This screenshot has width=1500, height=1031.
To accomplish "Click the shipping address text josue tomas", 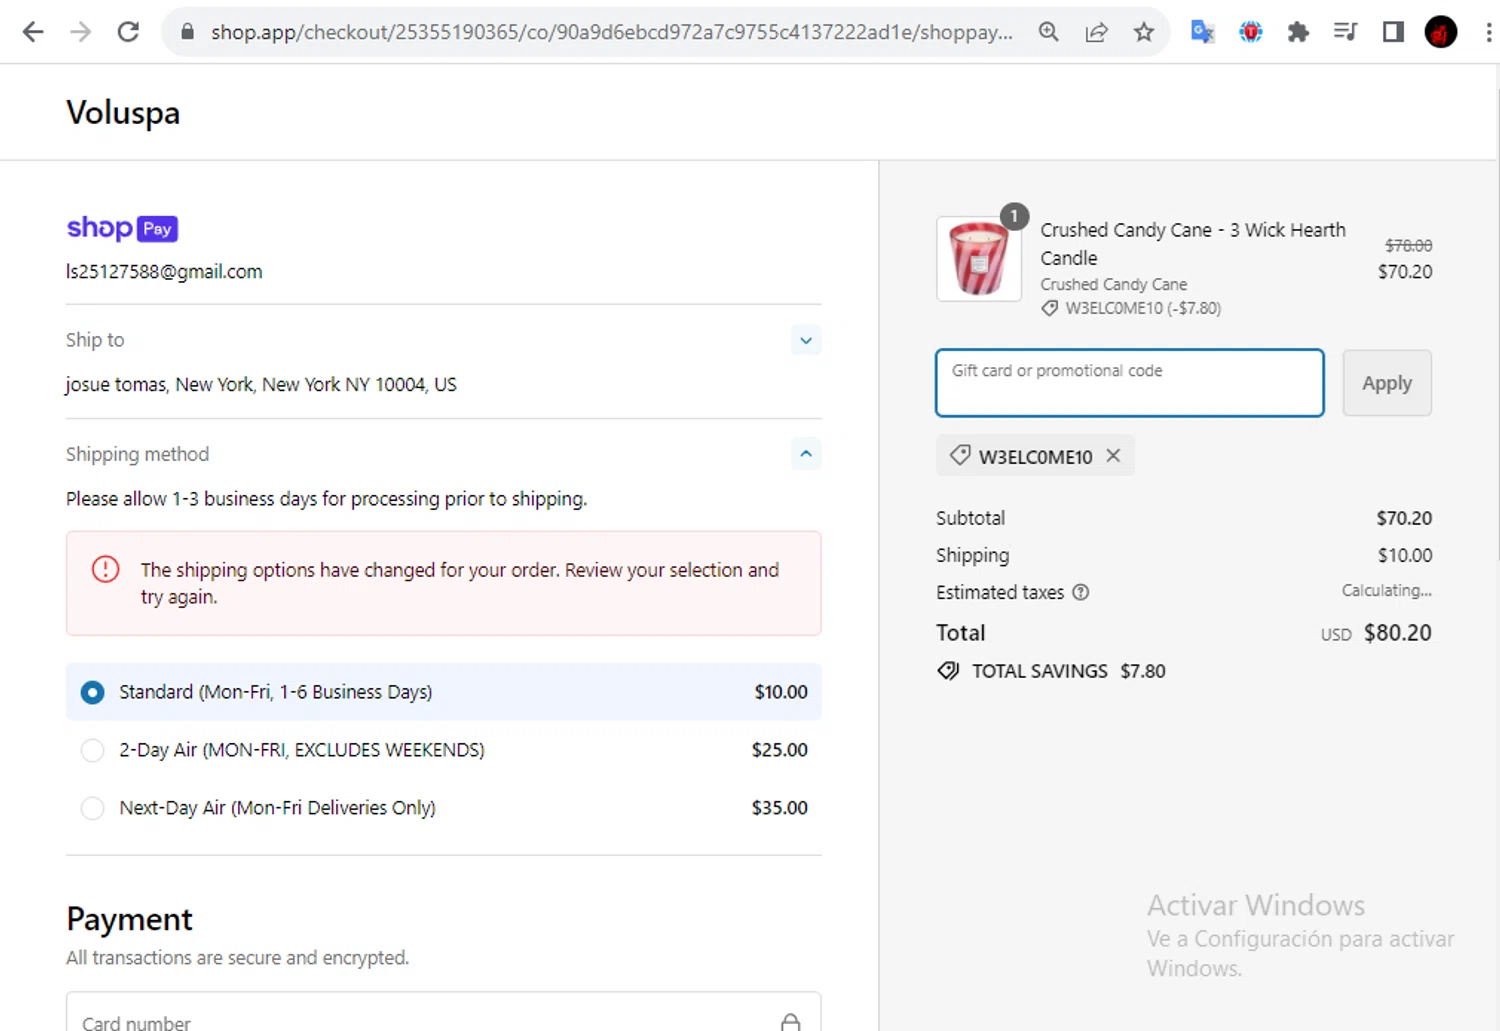I will click(261, 384).
